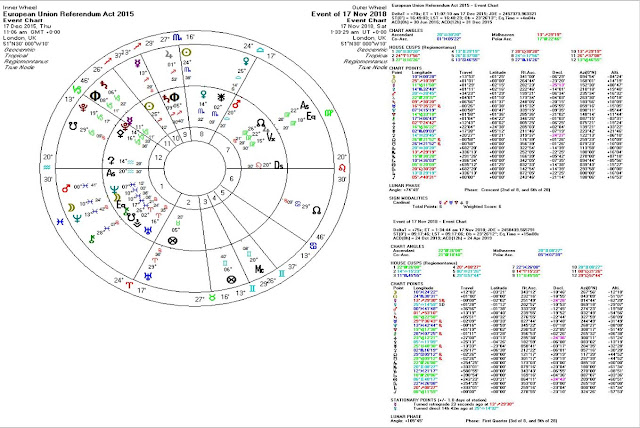Select the green Virgo sign on the rim

(329, 112)
